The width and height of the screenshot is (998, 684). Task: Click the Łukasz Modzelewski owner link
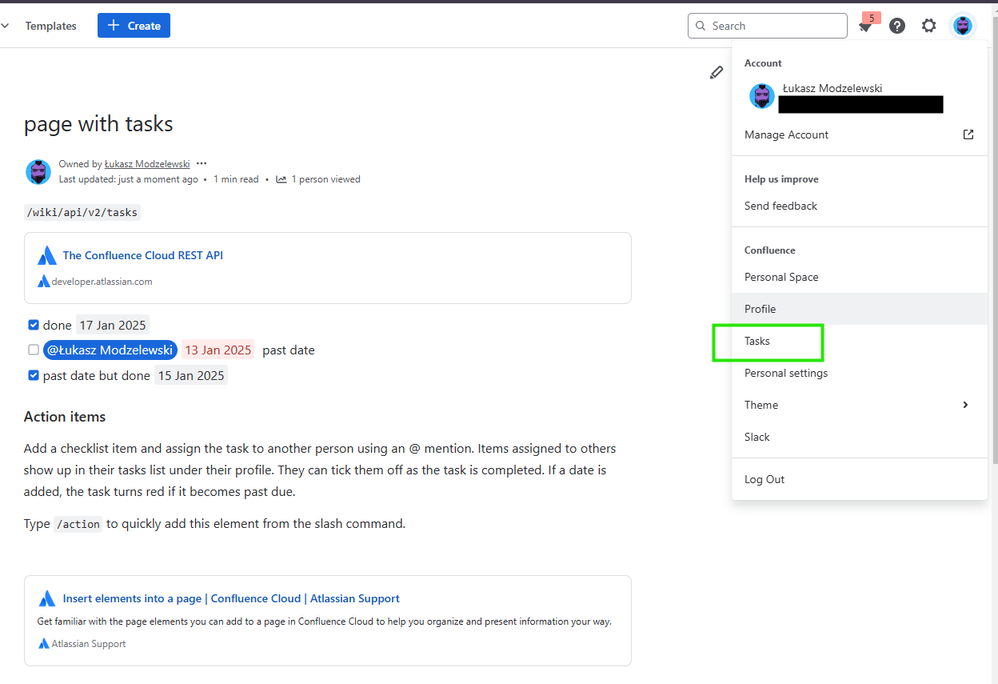click(147, 164)
